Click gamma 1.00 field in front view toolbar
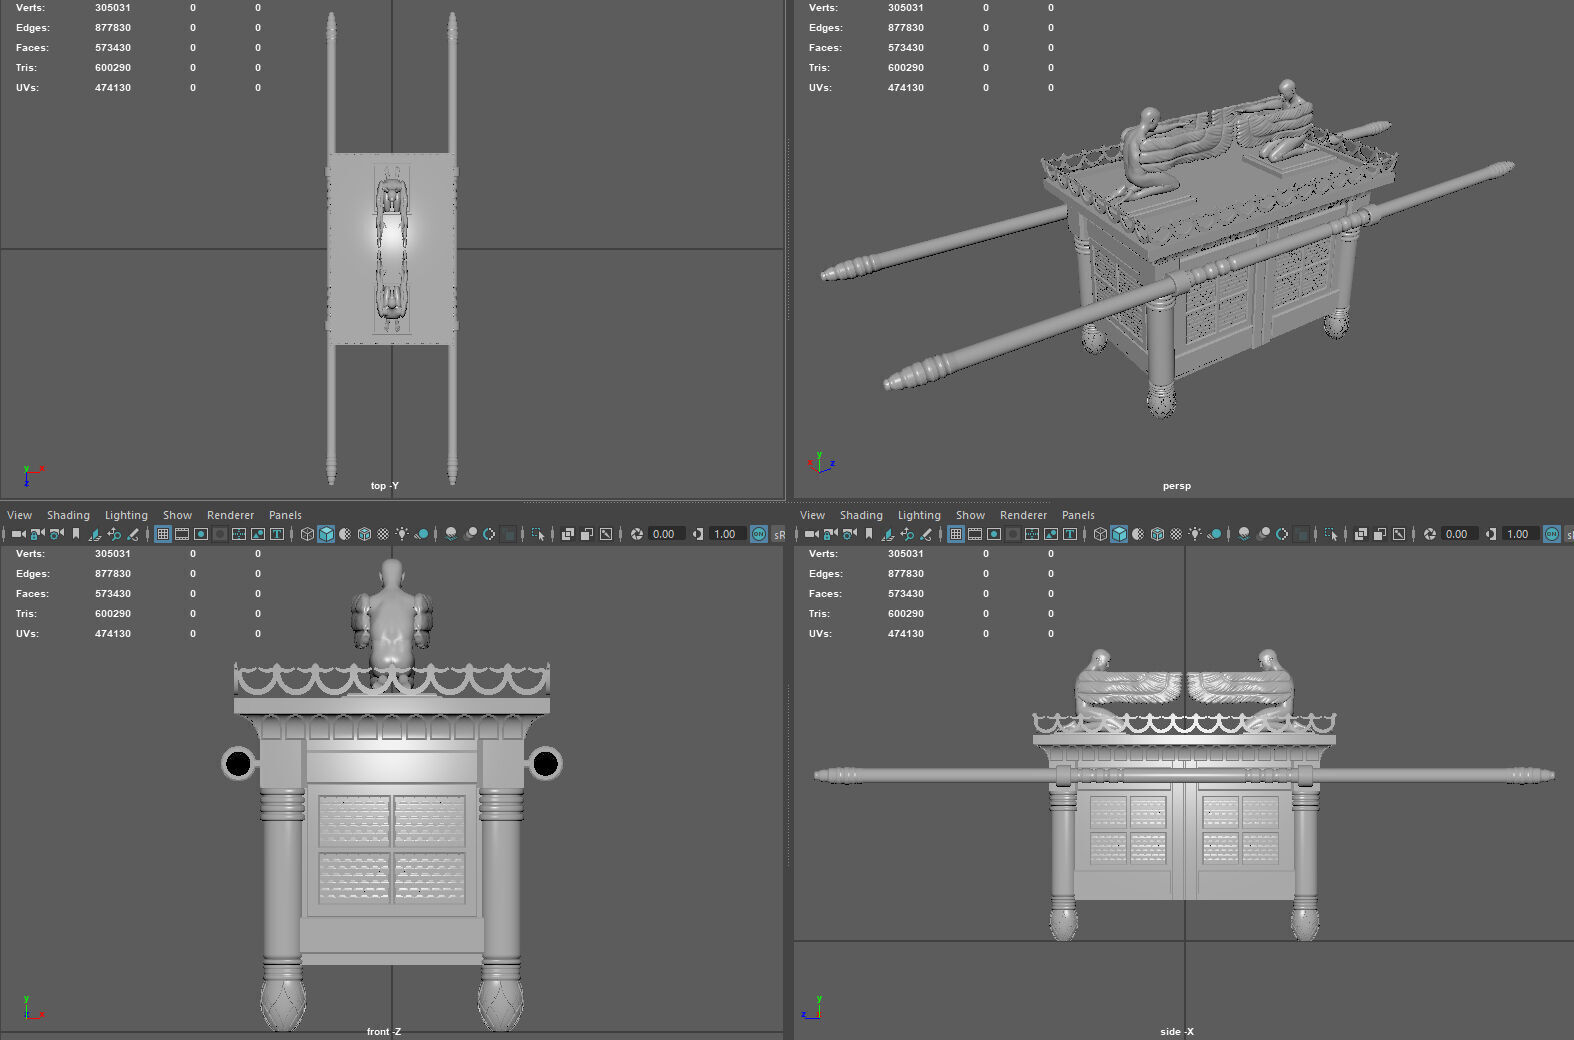The height and width of the screenshot is (1040, 1574). click(728, 534)
